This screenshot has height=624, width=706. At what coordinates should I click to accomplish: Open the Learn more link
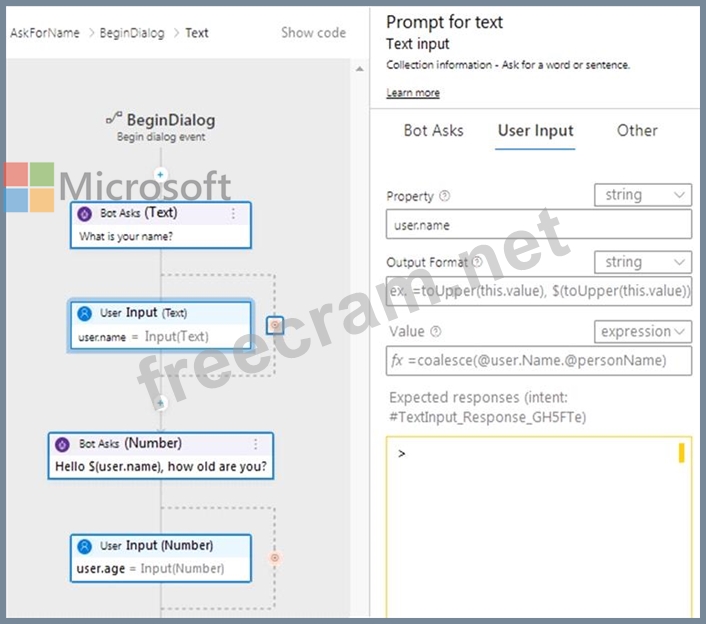(412, 93)
